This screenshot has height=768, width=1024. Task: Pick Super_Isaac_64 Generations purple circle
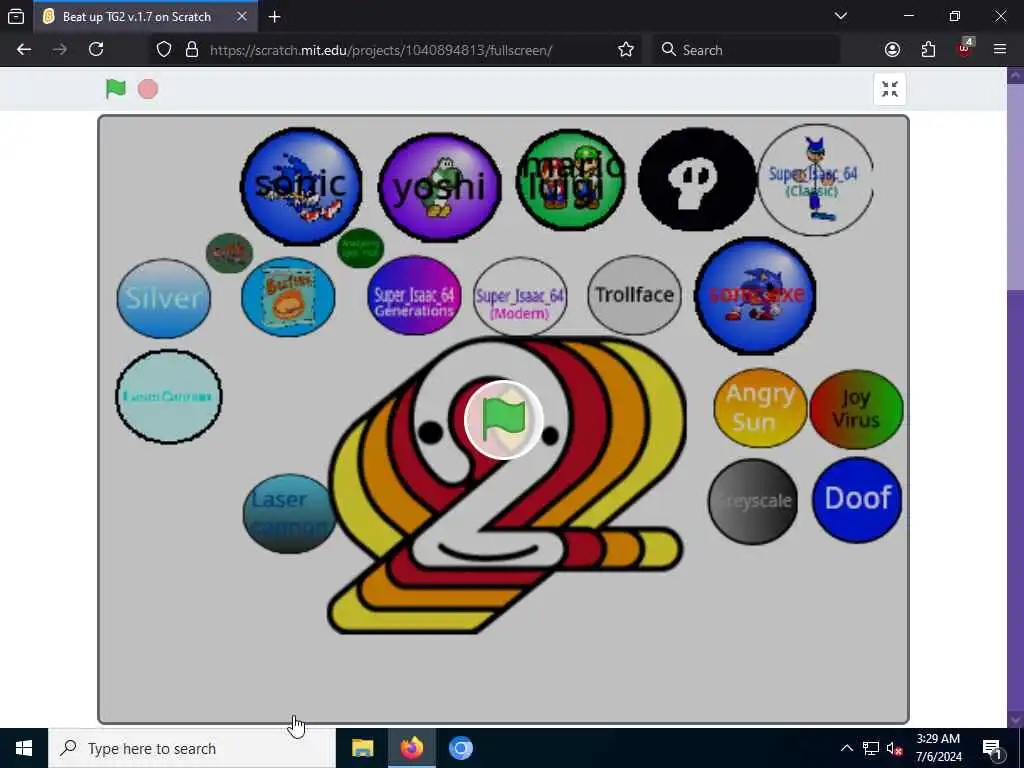414,295
